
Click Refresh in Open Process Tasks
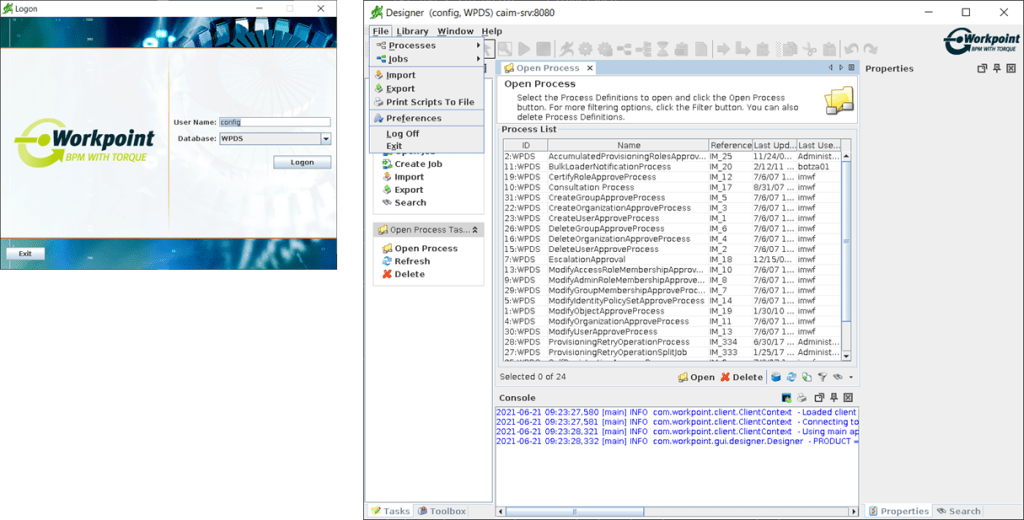411,261
